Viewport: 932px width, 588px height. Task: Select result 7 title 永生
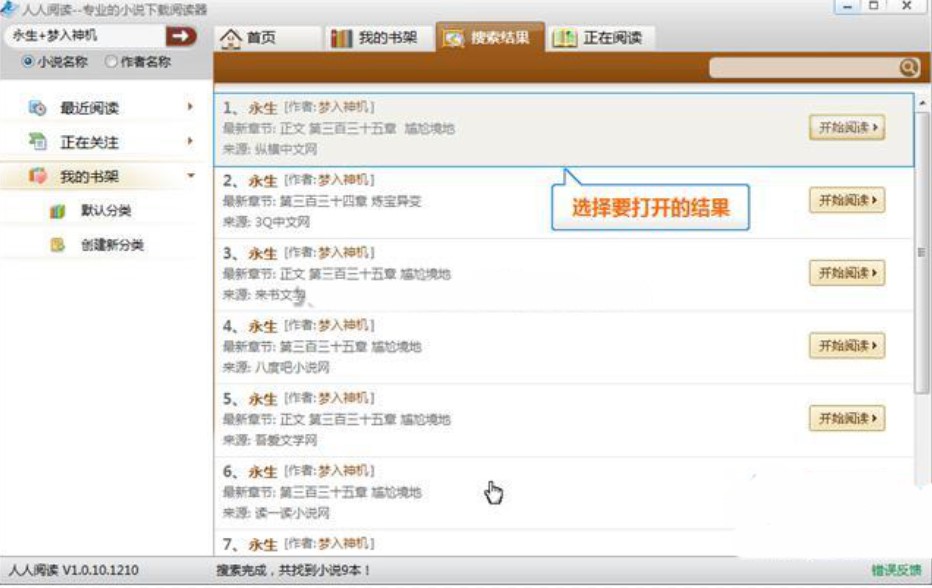point(263,545)
